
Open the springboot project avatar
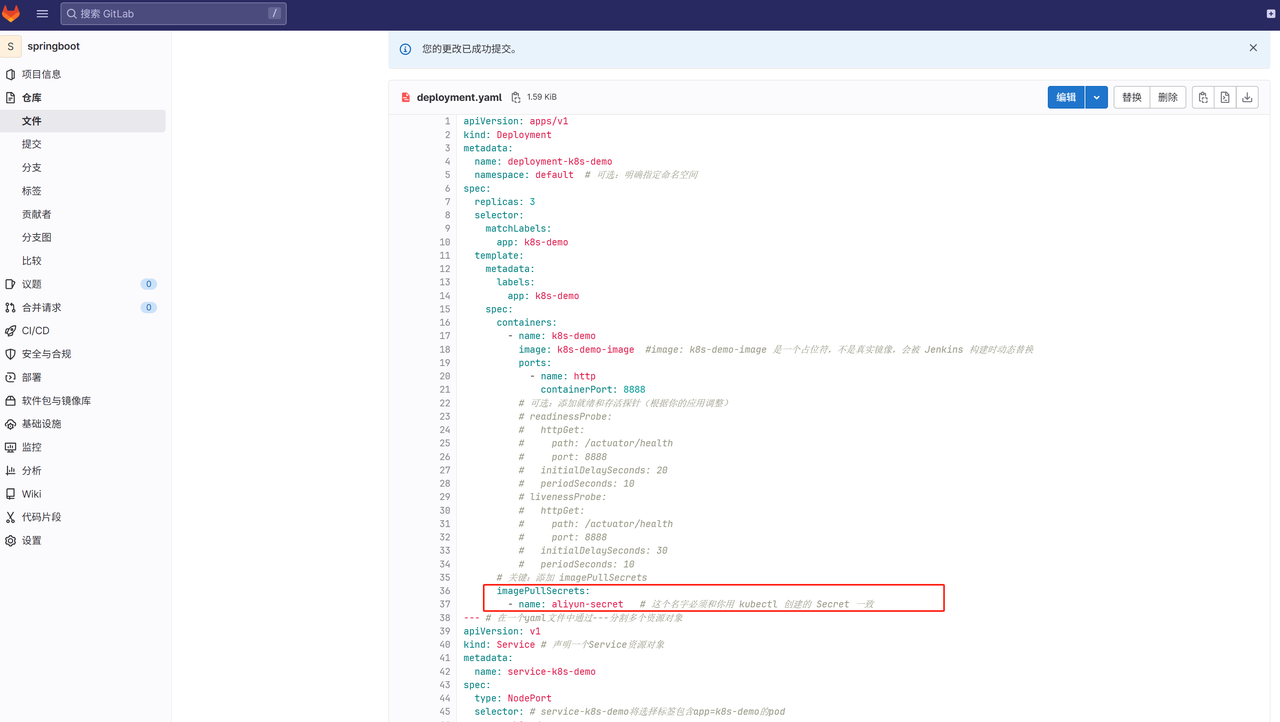[11, 46]
